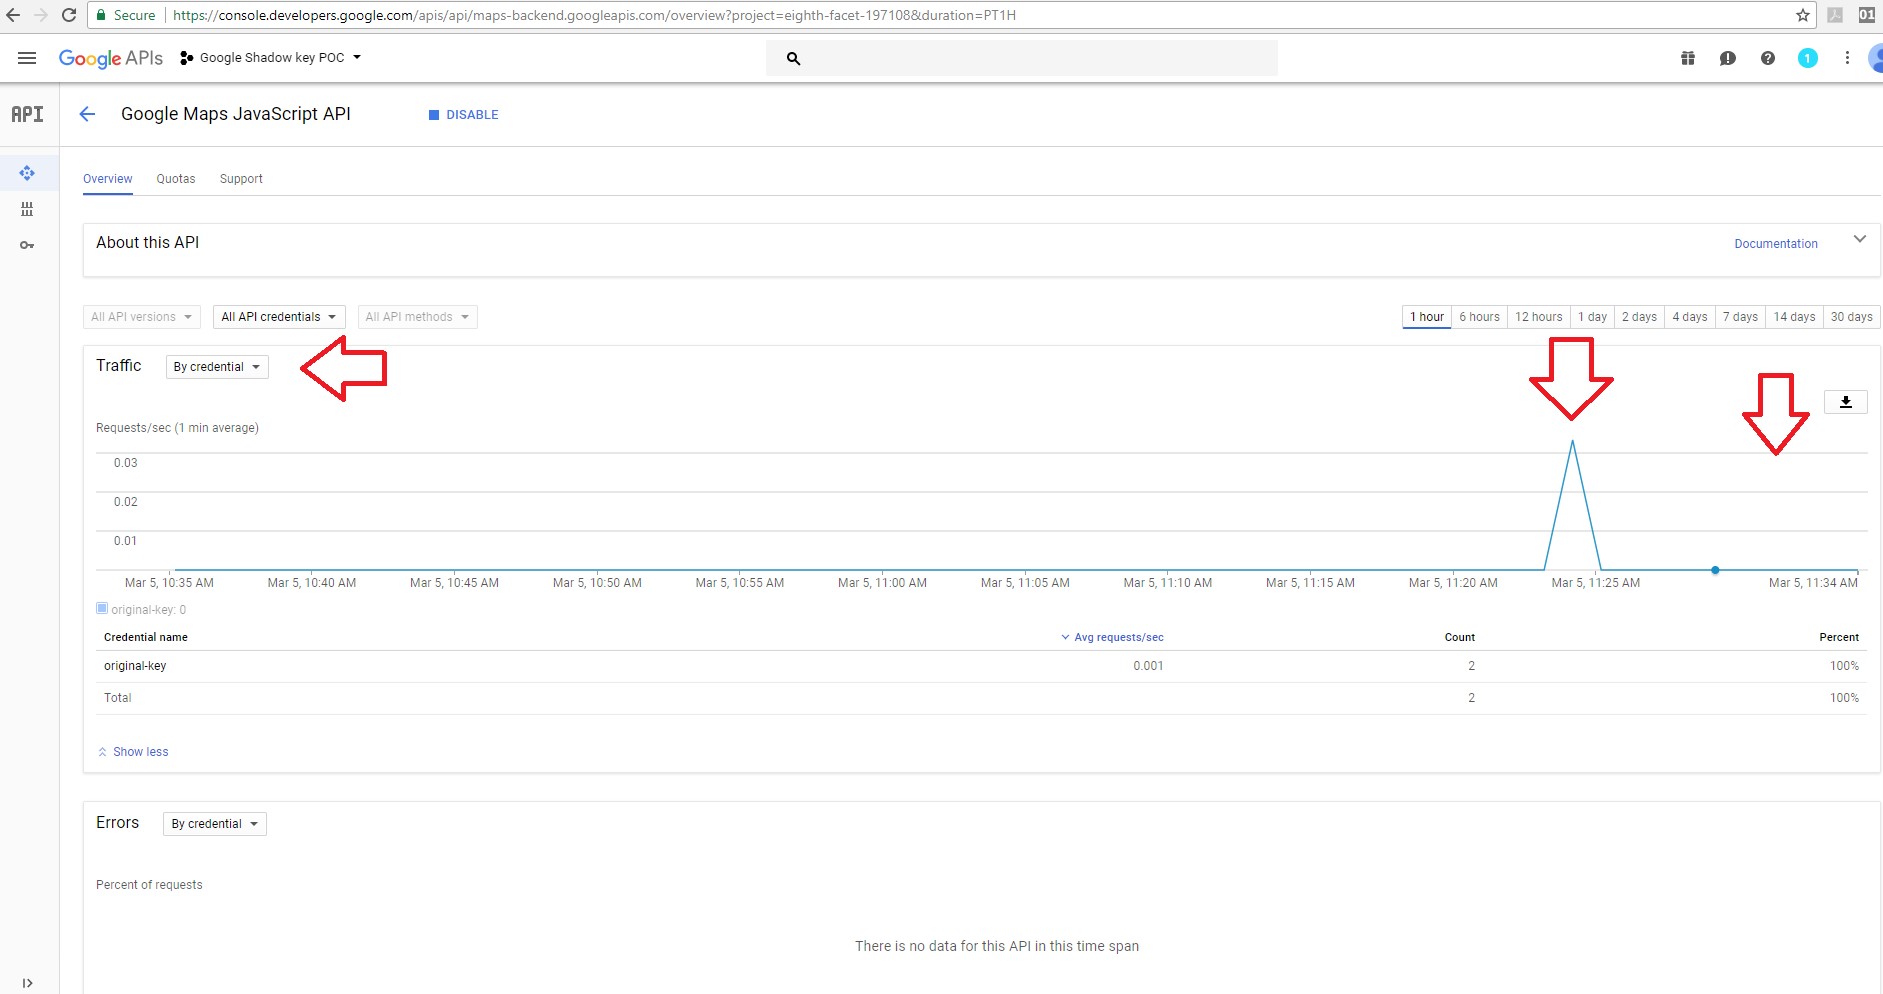Select the 4 days time range
Screen dimensions: 1883x994
pyautogui.click(x=1690, y=317)
